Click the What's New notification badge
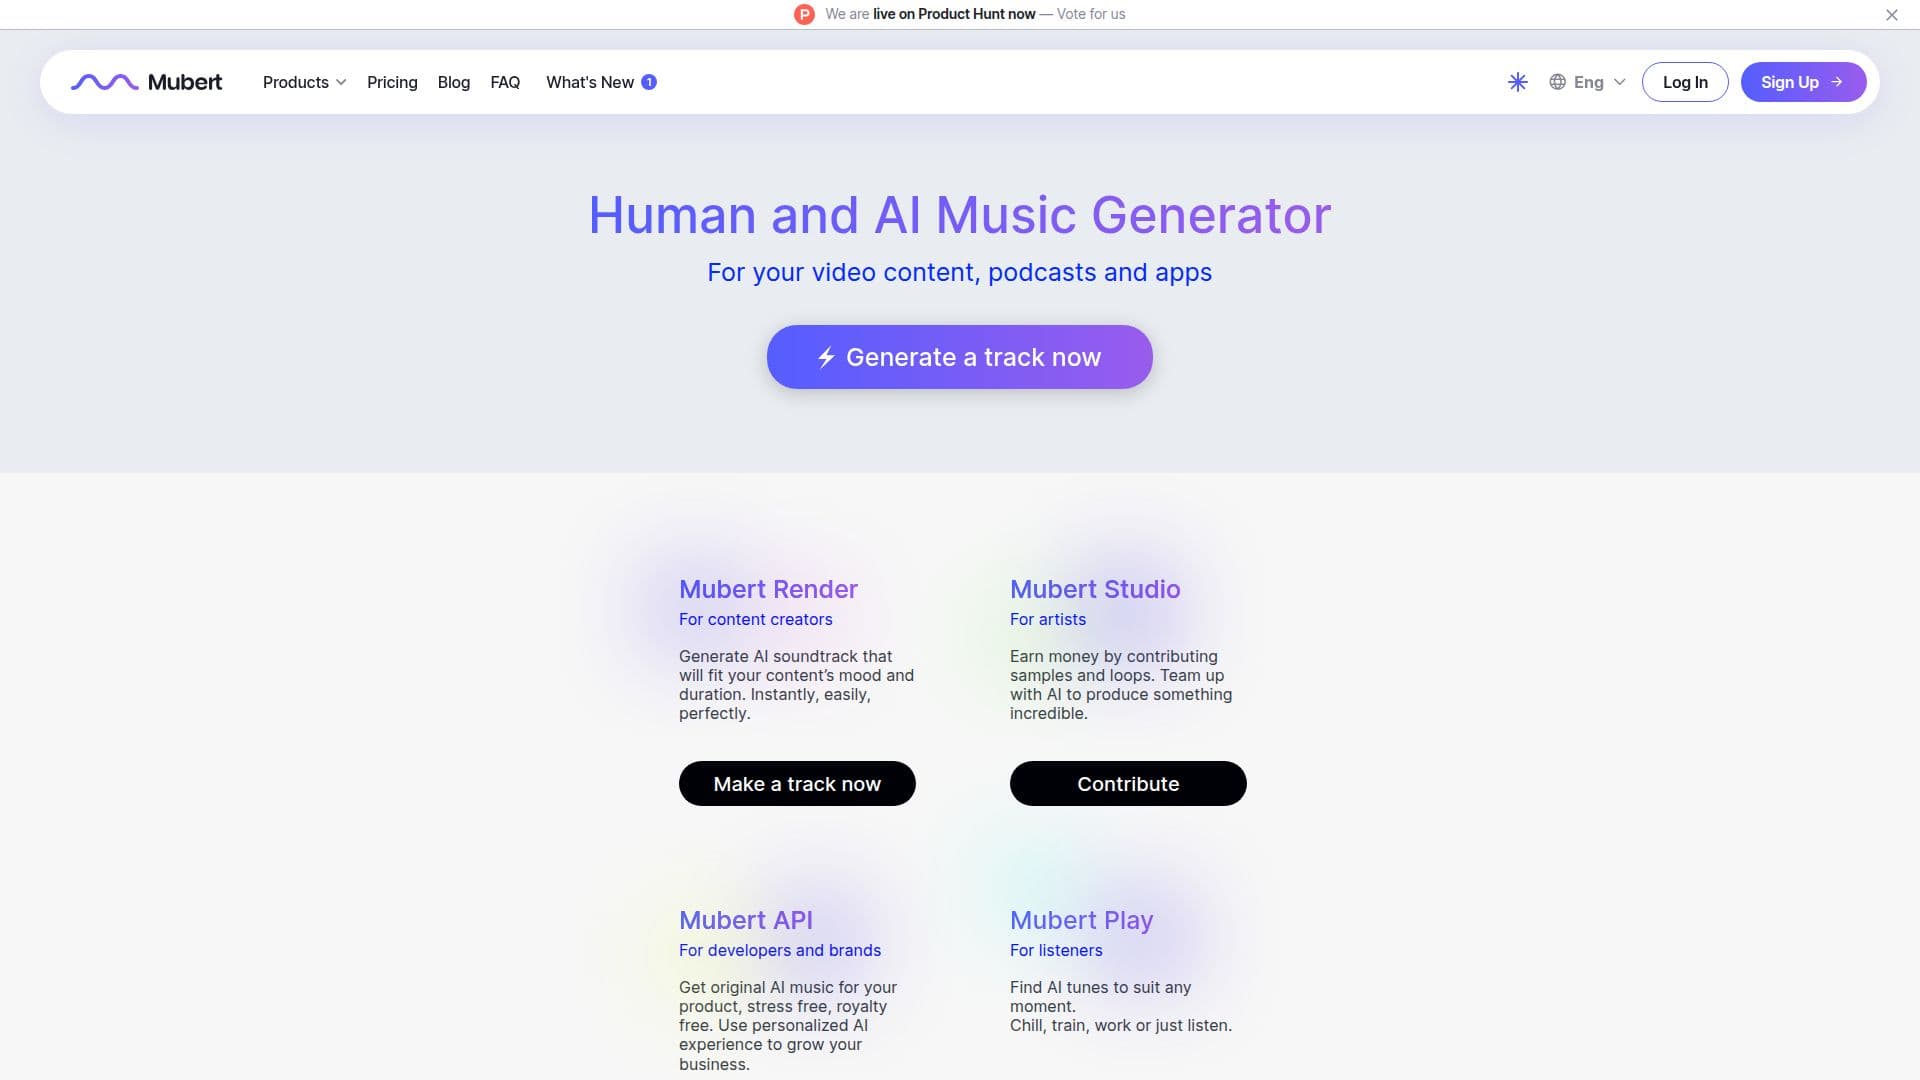The height and width of the screenshot is (1080, 1920). point(649,82)
